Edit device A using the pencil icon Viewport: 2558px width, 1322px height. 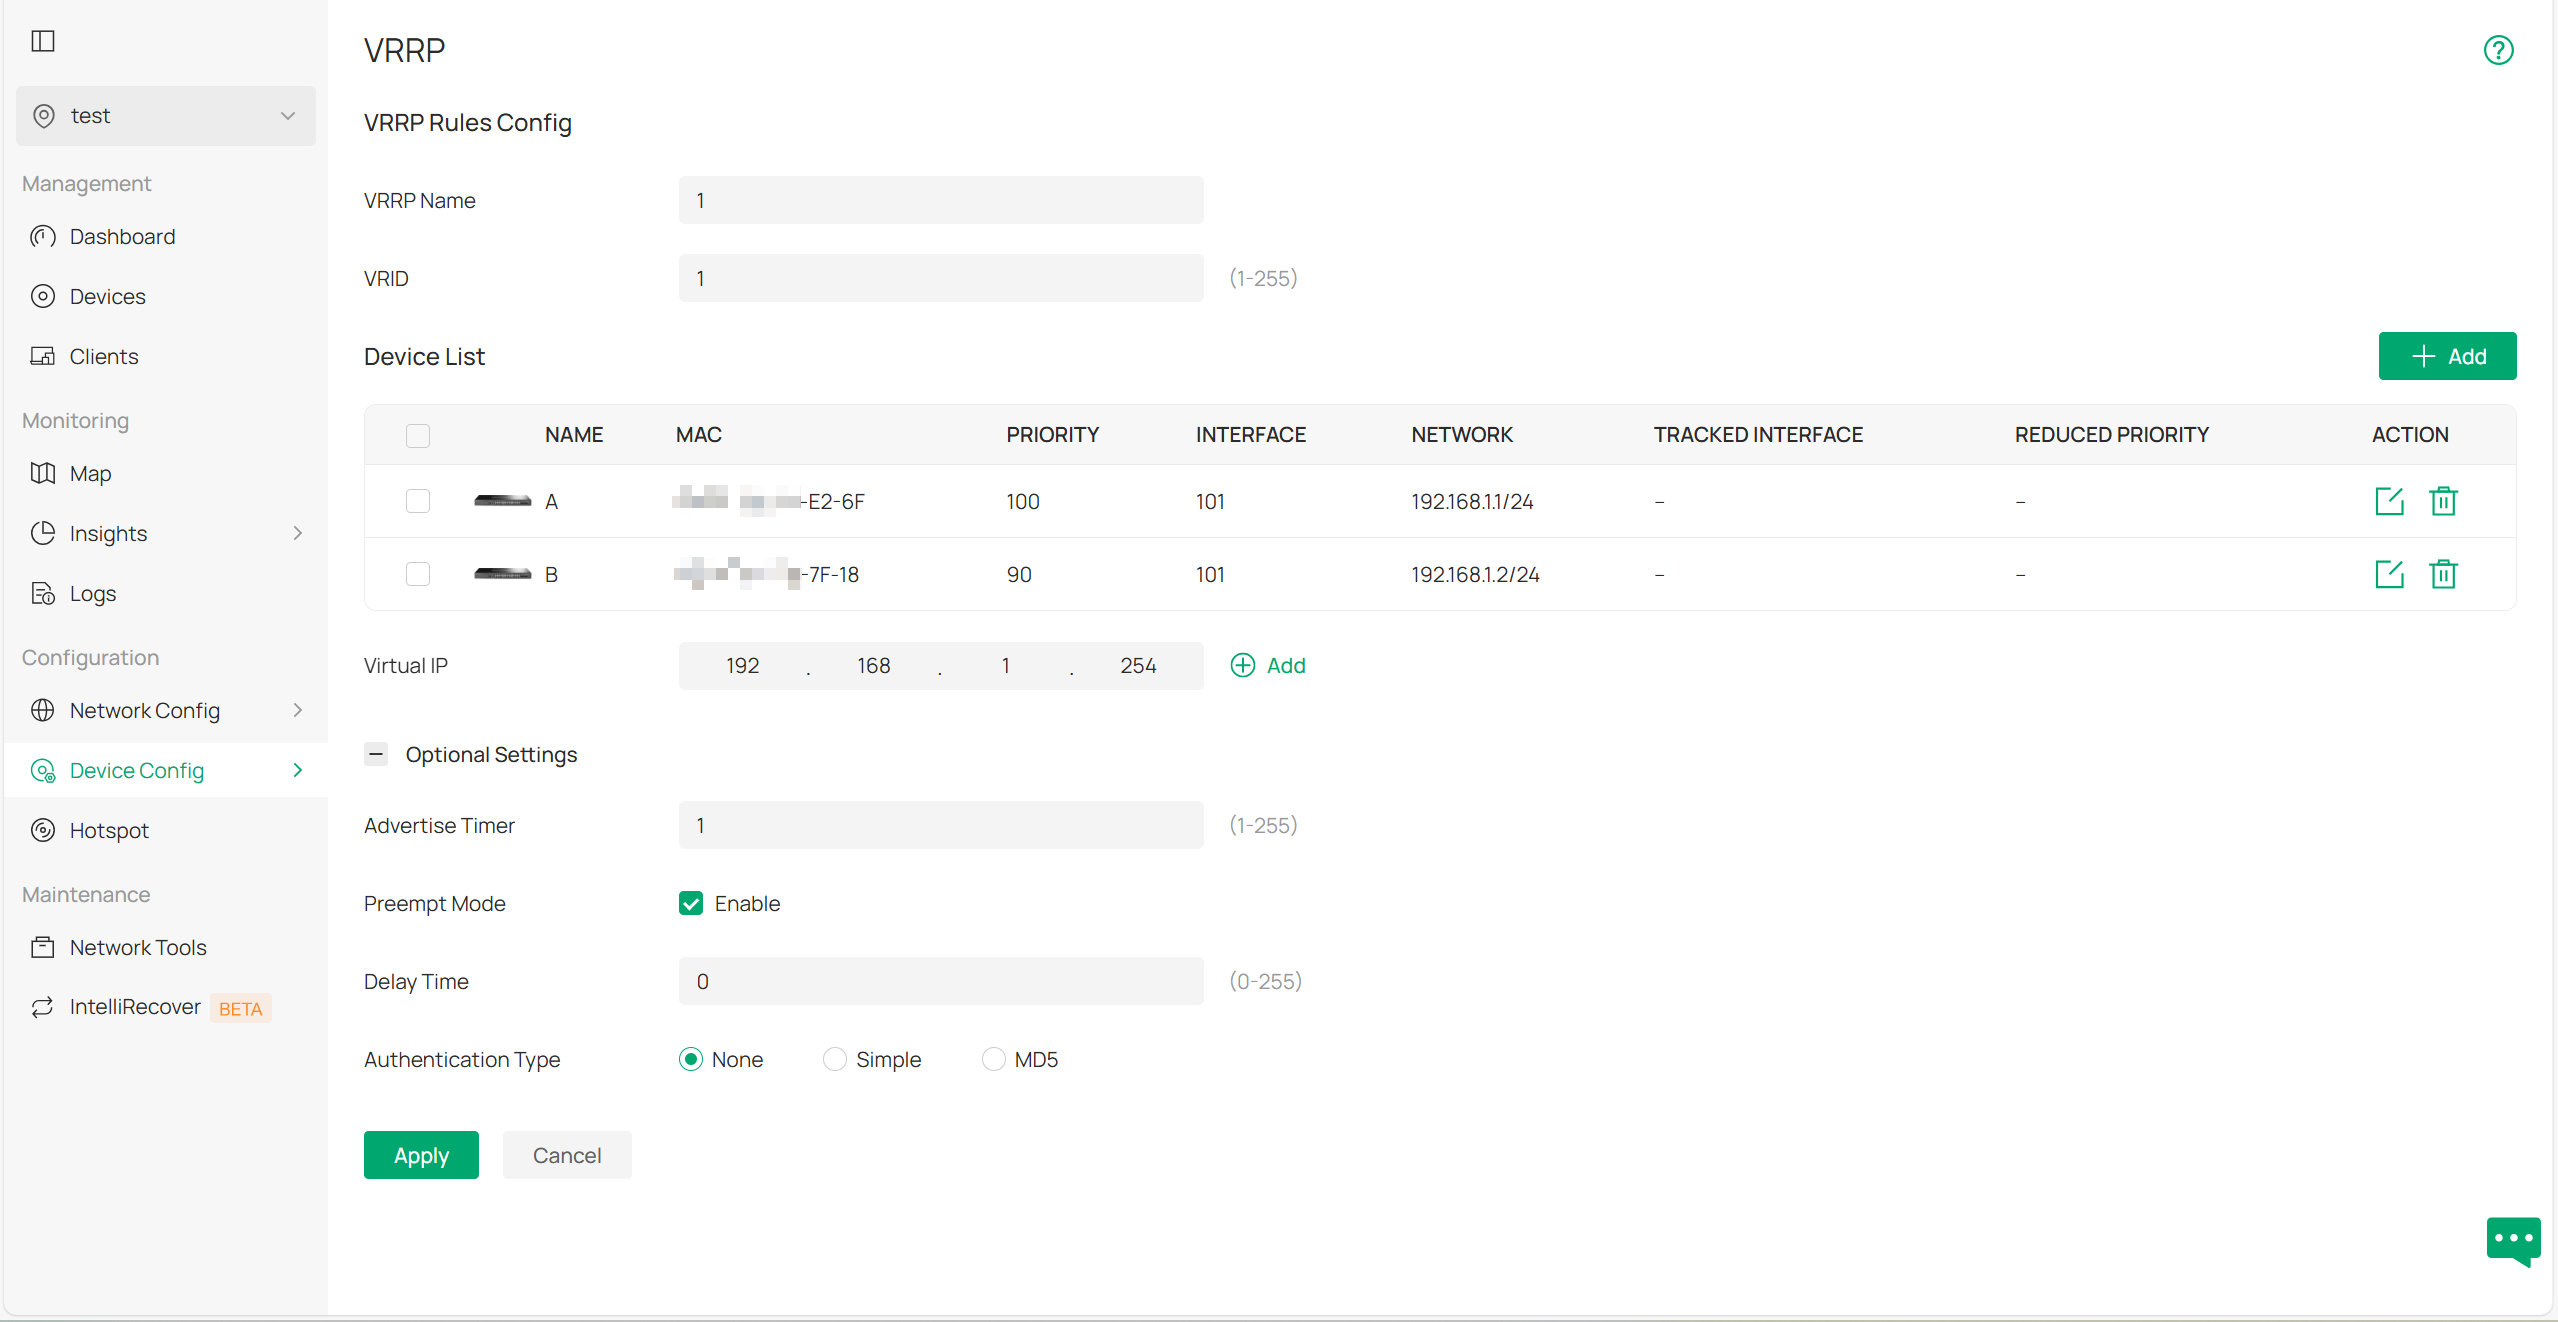point(2389,501)
